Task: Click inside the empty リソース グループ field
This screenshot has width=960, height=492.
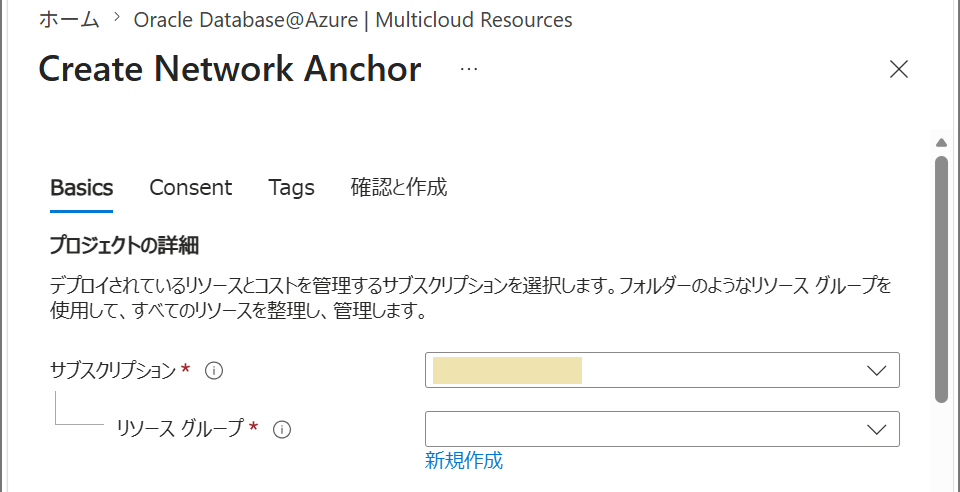Action: coord(662,429)
